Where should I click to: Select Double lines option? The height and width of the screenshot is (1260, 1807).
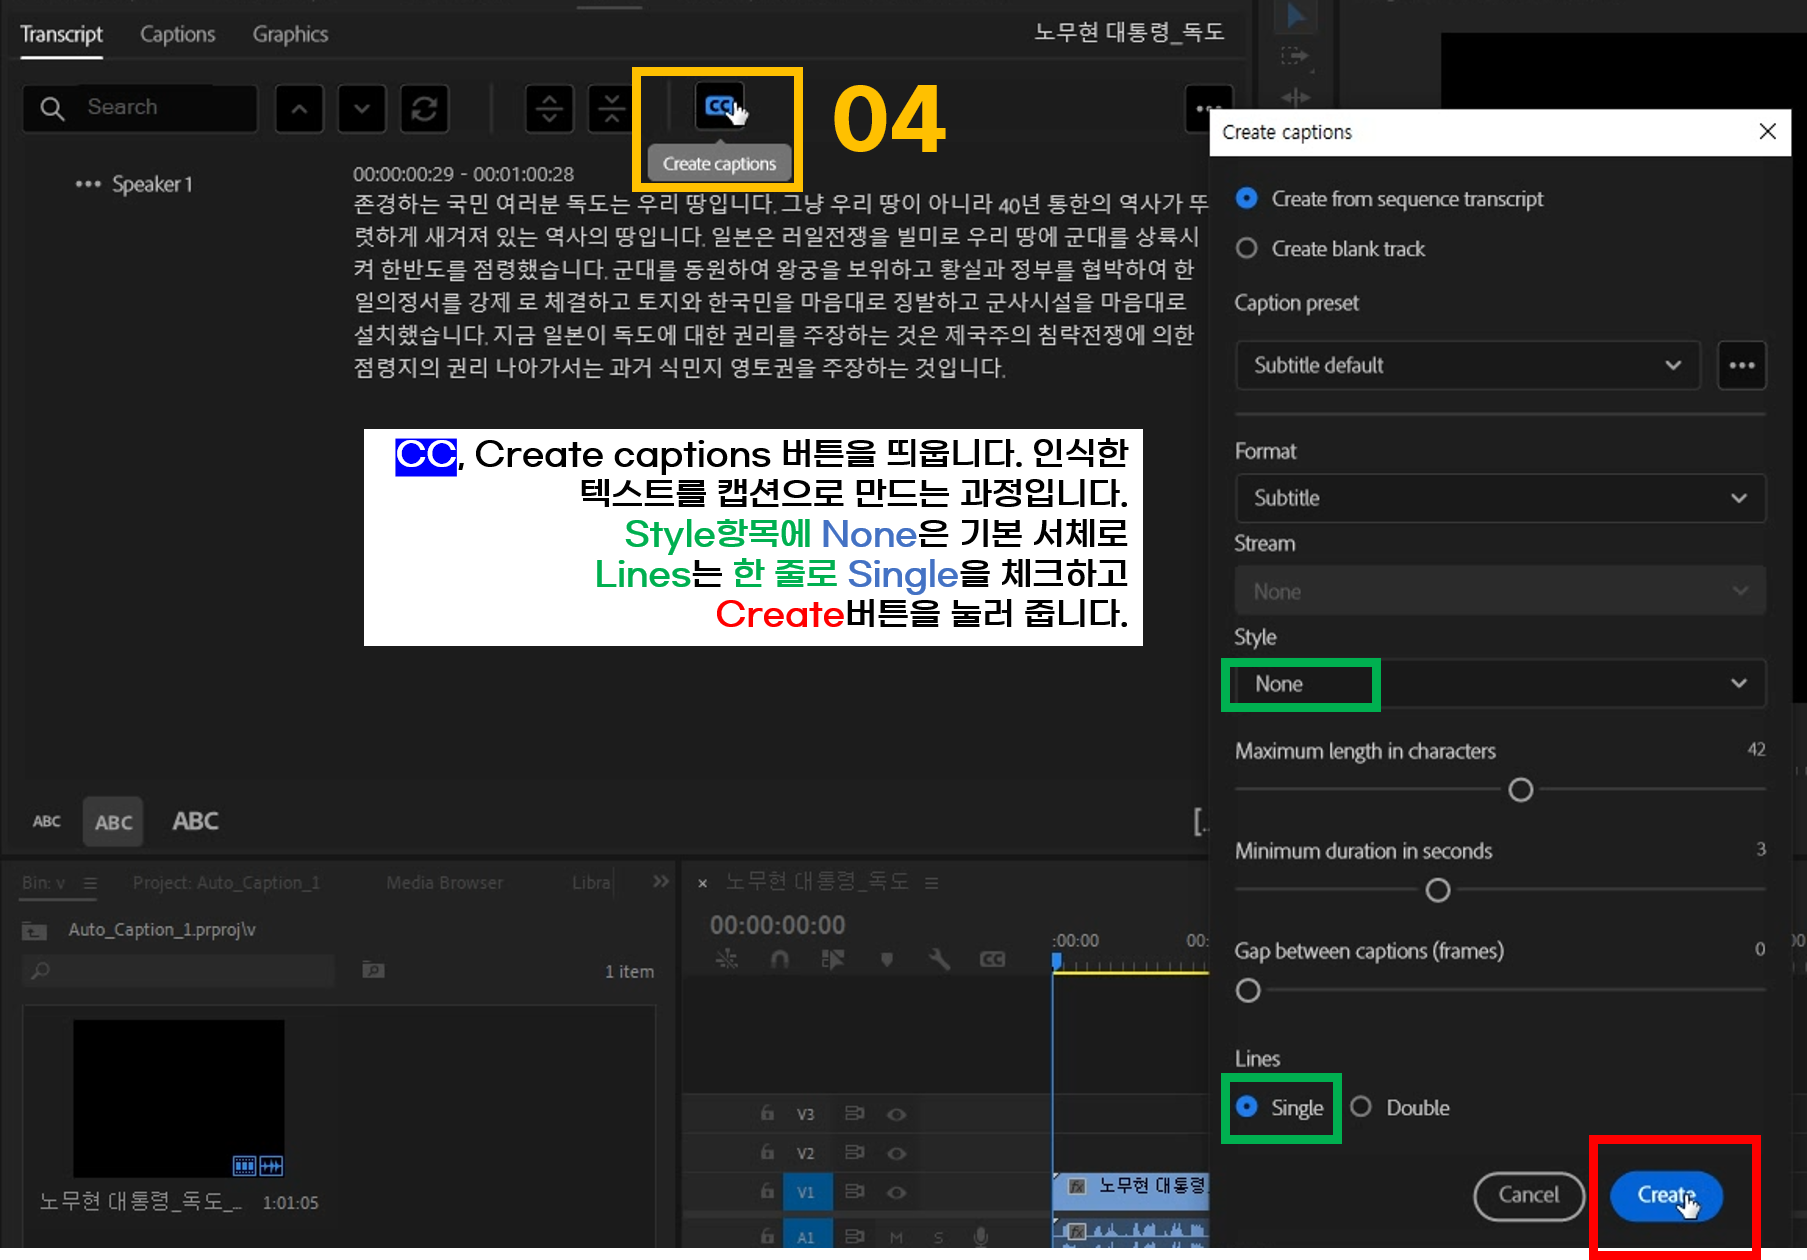1361,1107
